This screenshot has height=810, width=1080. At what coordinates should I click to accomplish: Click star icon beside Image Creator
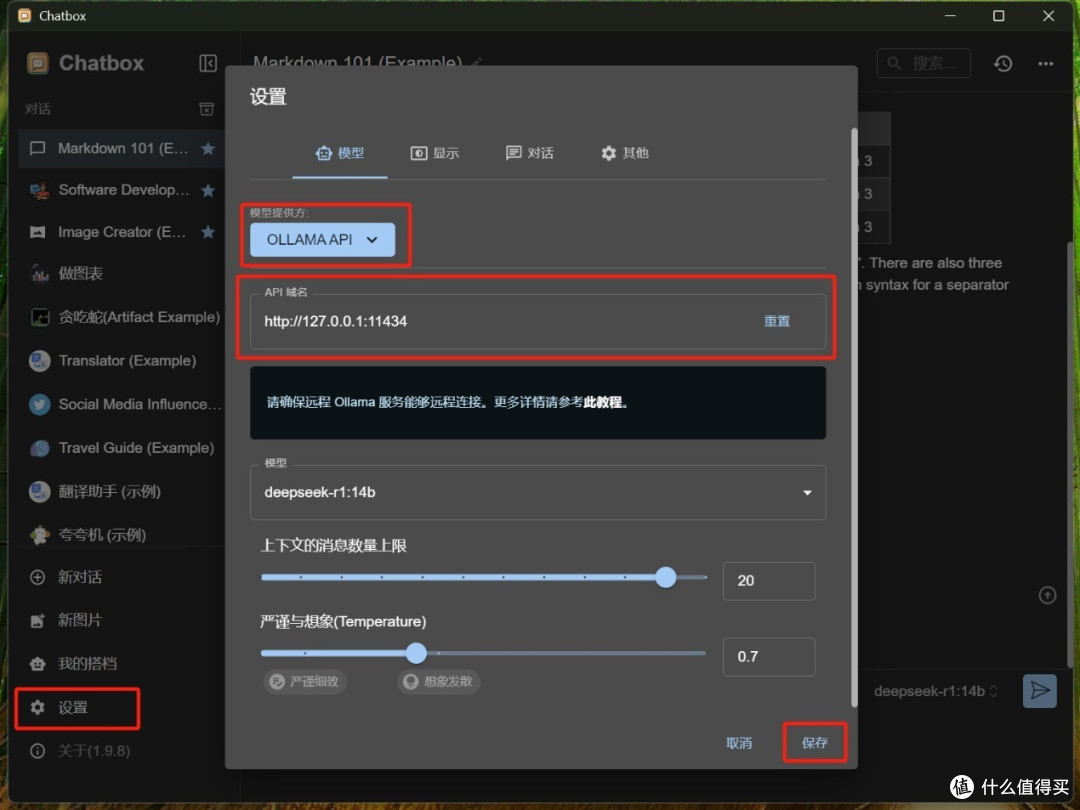(x=208, y=232)
